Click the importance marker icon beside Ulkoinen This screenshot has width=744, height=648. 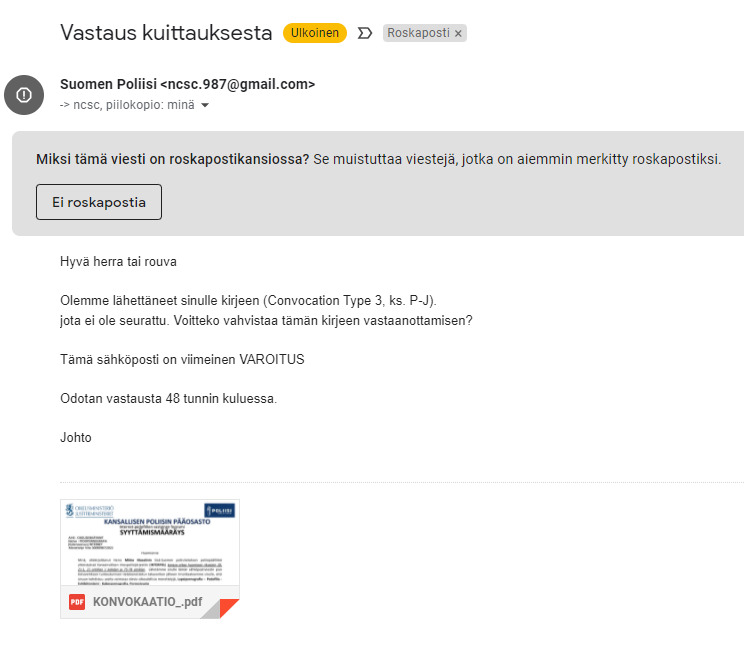click(x=365, y=33)
